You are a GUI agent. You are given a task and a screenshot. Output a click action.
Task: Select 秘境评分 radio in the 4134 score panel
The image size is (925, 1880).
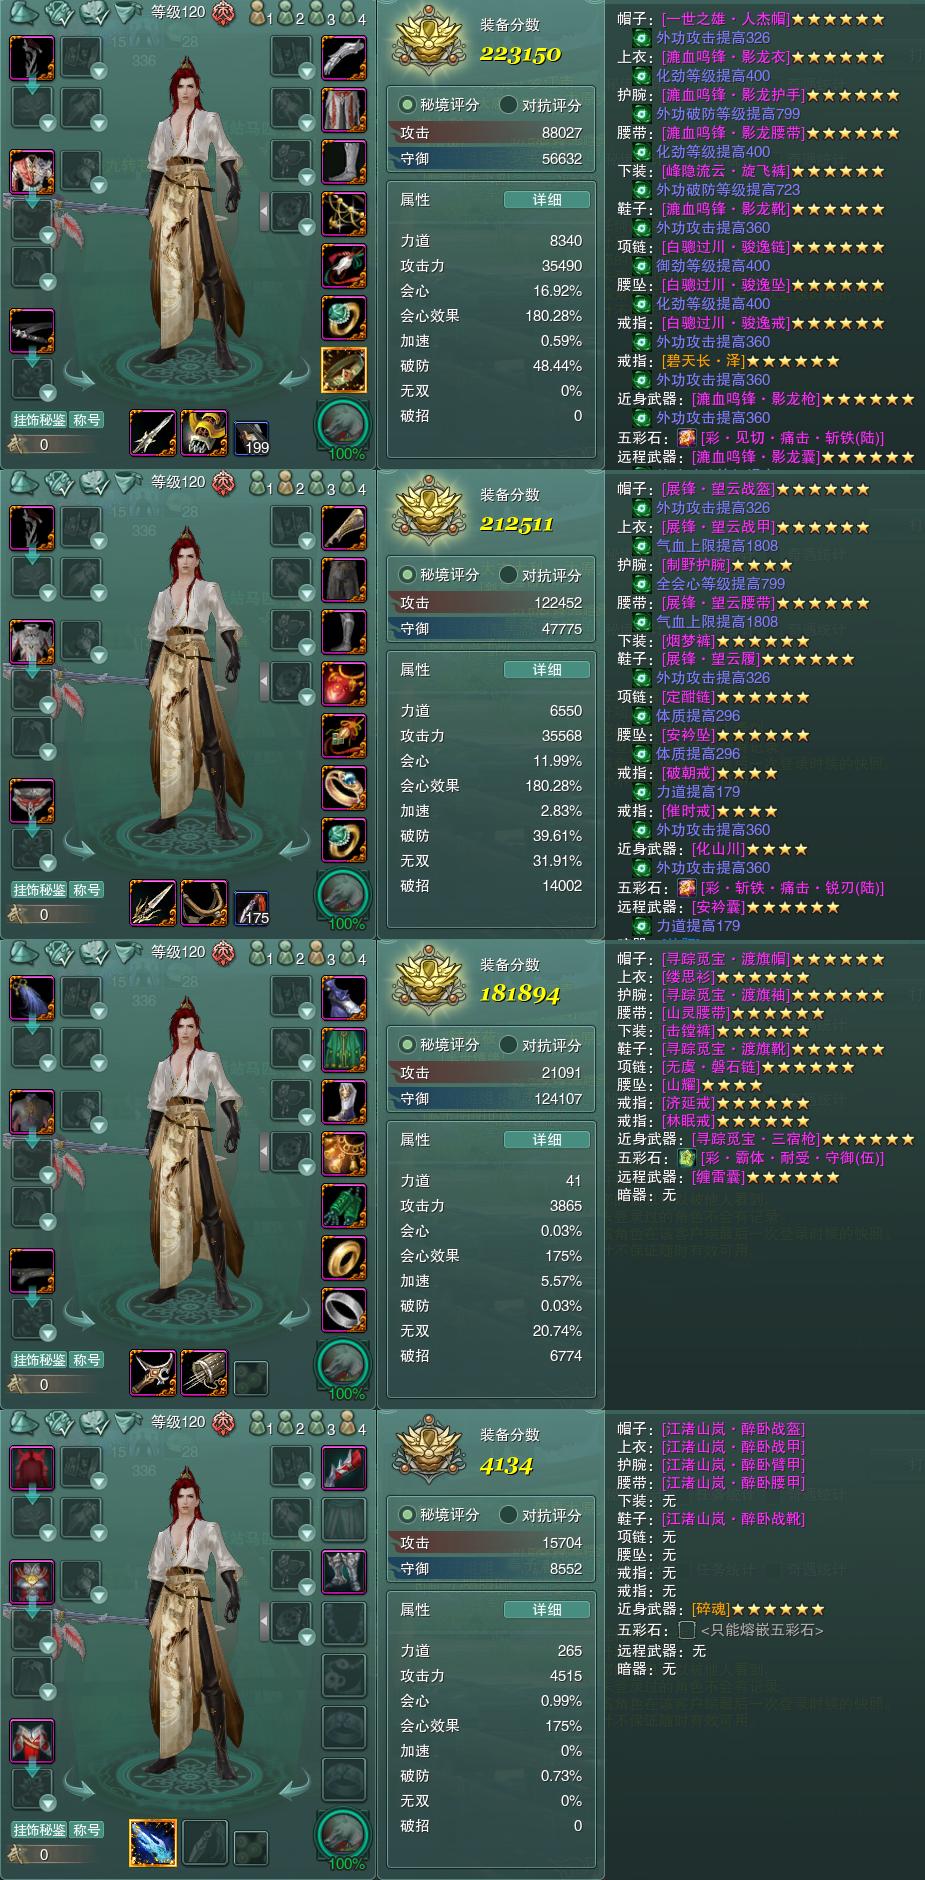click(440, 1515)
